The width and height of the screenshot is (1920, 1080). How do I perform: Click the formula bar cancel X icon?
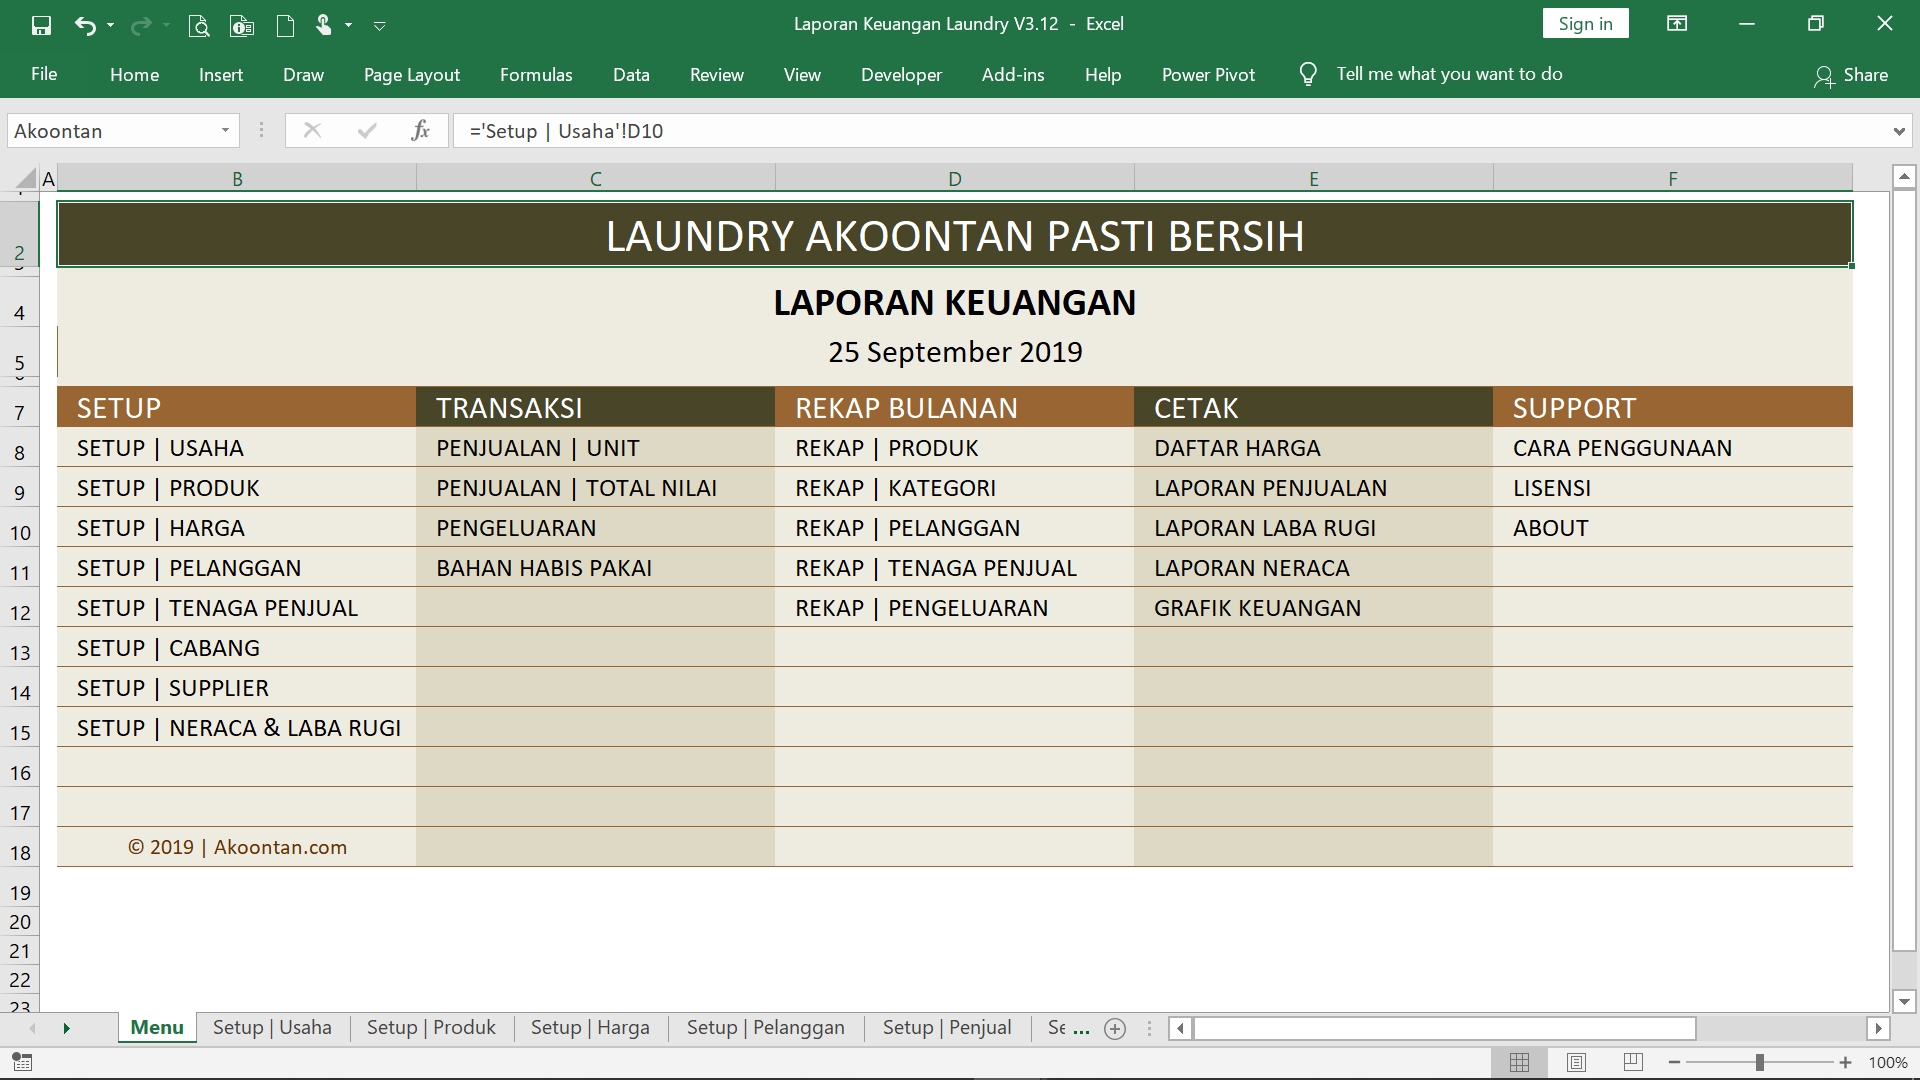pos(312,131)
